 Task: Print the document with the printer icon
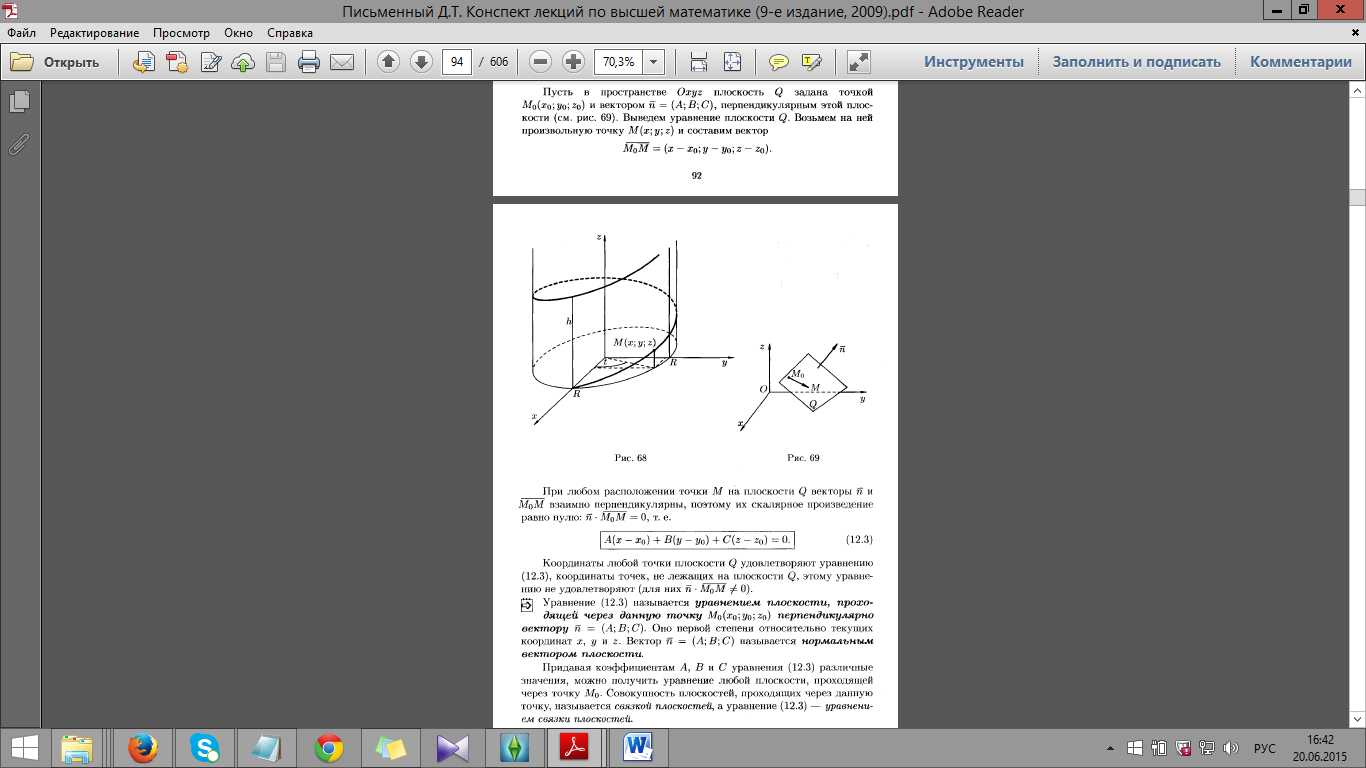click(309, 62)
